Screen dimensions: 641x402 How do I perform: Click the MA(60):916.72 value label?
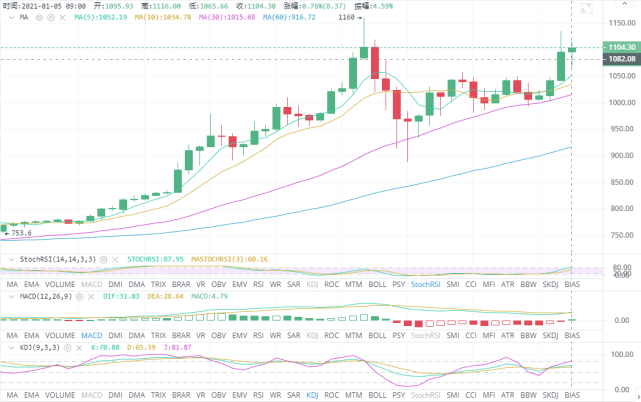click(x=289, y=17)
